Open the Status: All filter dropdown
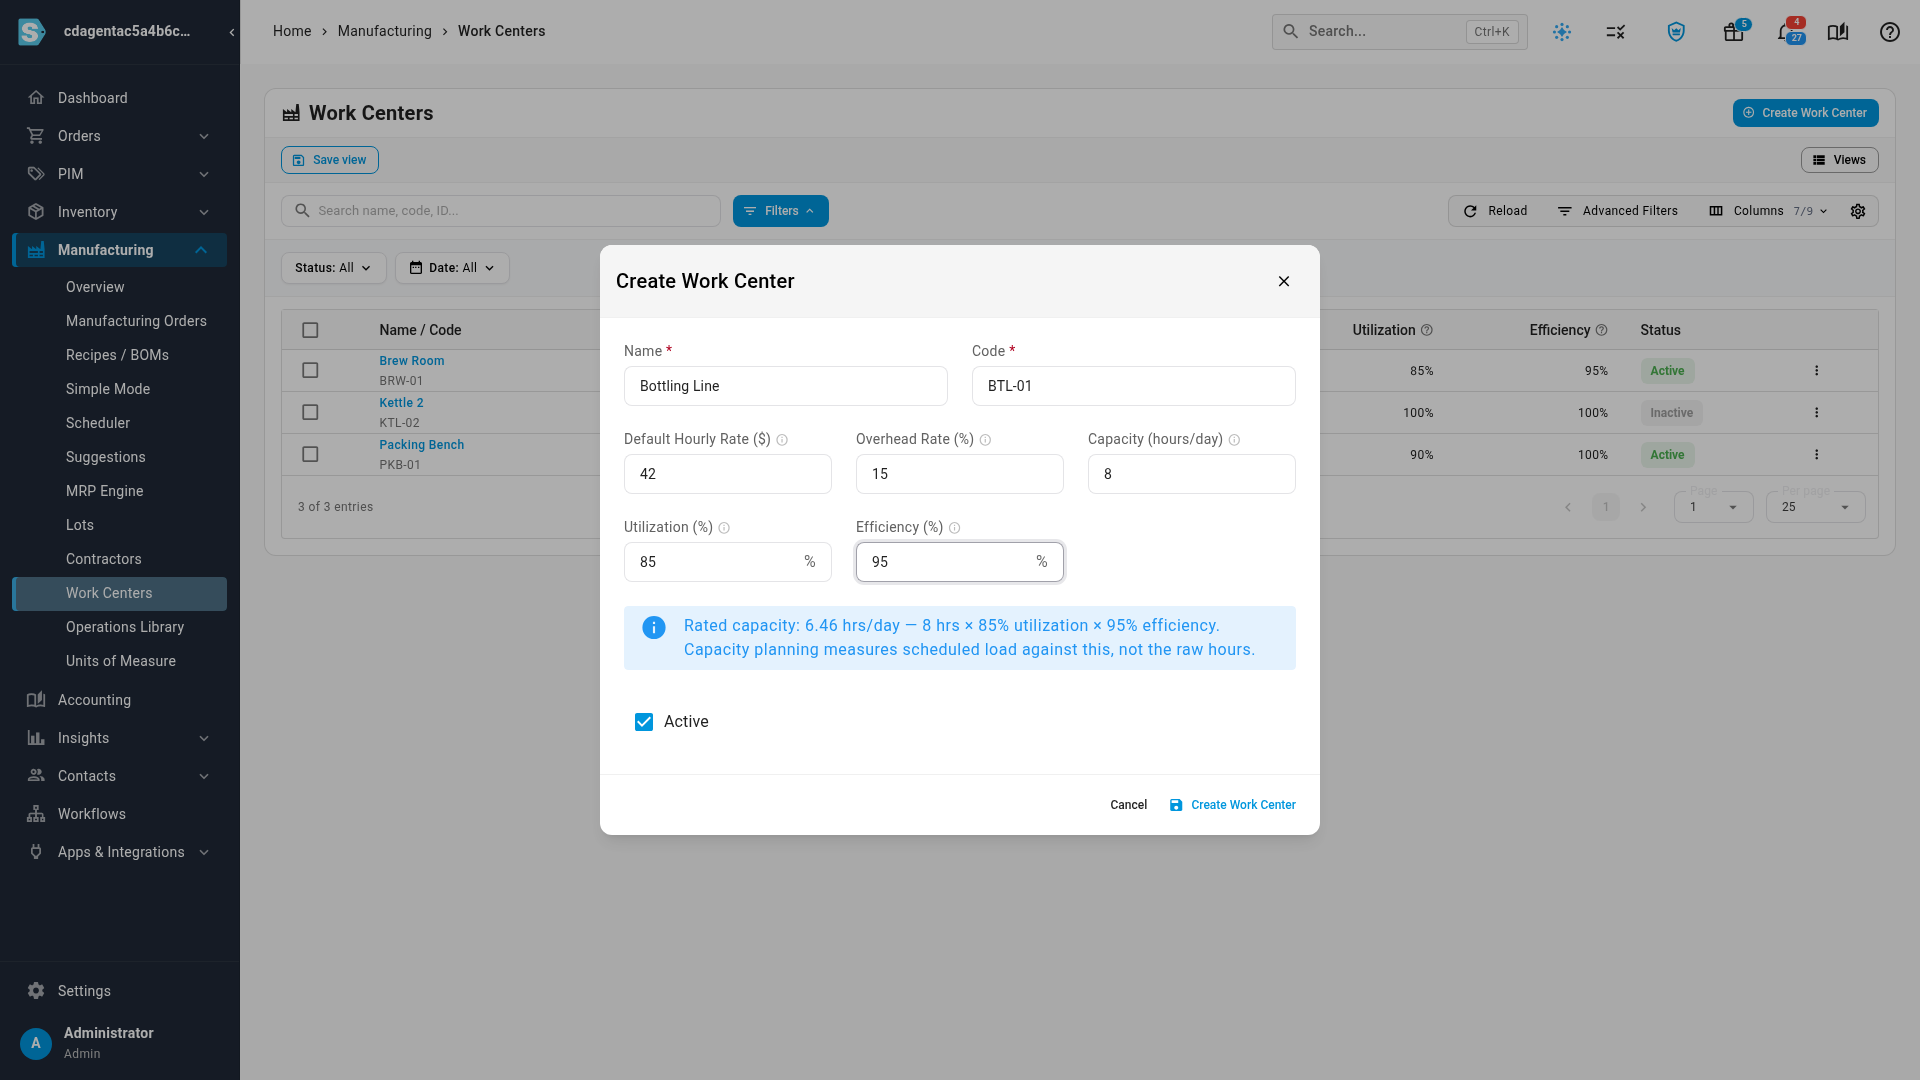 point(333,268)
